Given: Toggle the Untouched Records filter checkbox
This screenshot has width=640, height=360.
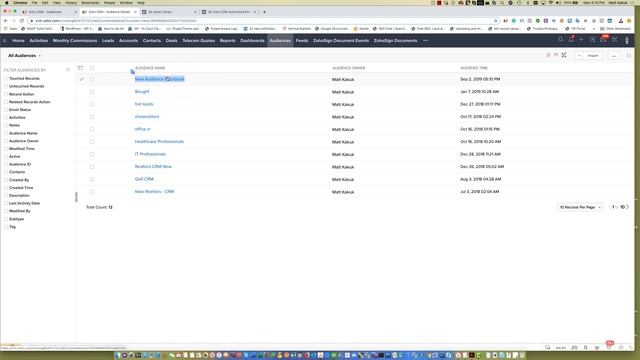Looking at the screenshot, I should (x=6, y=86).
